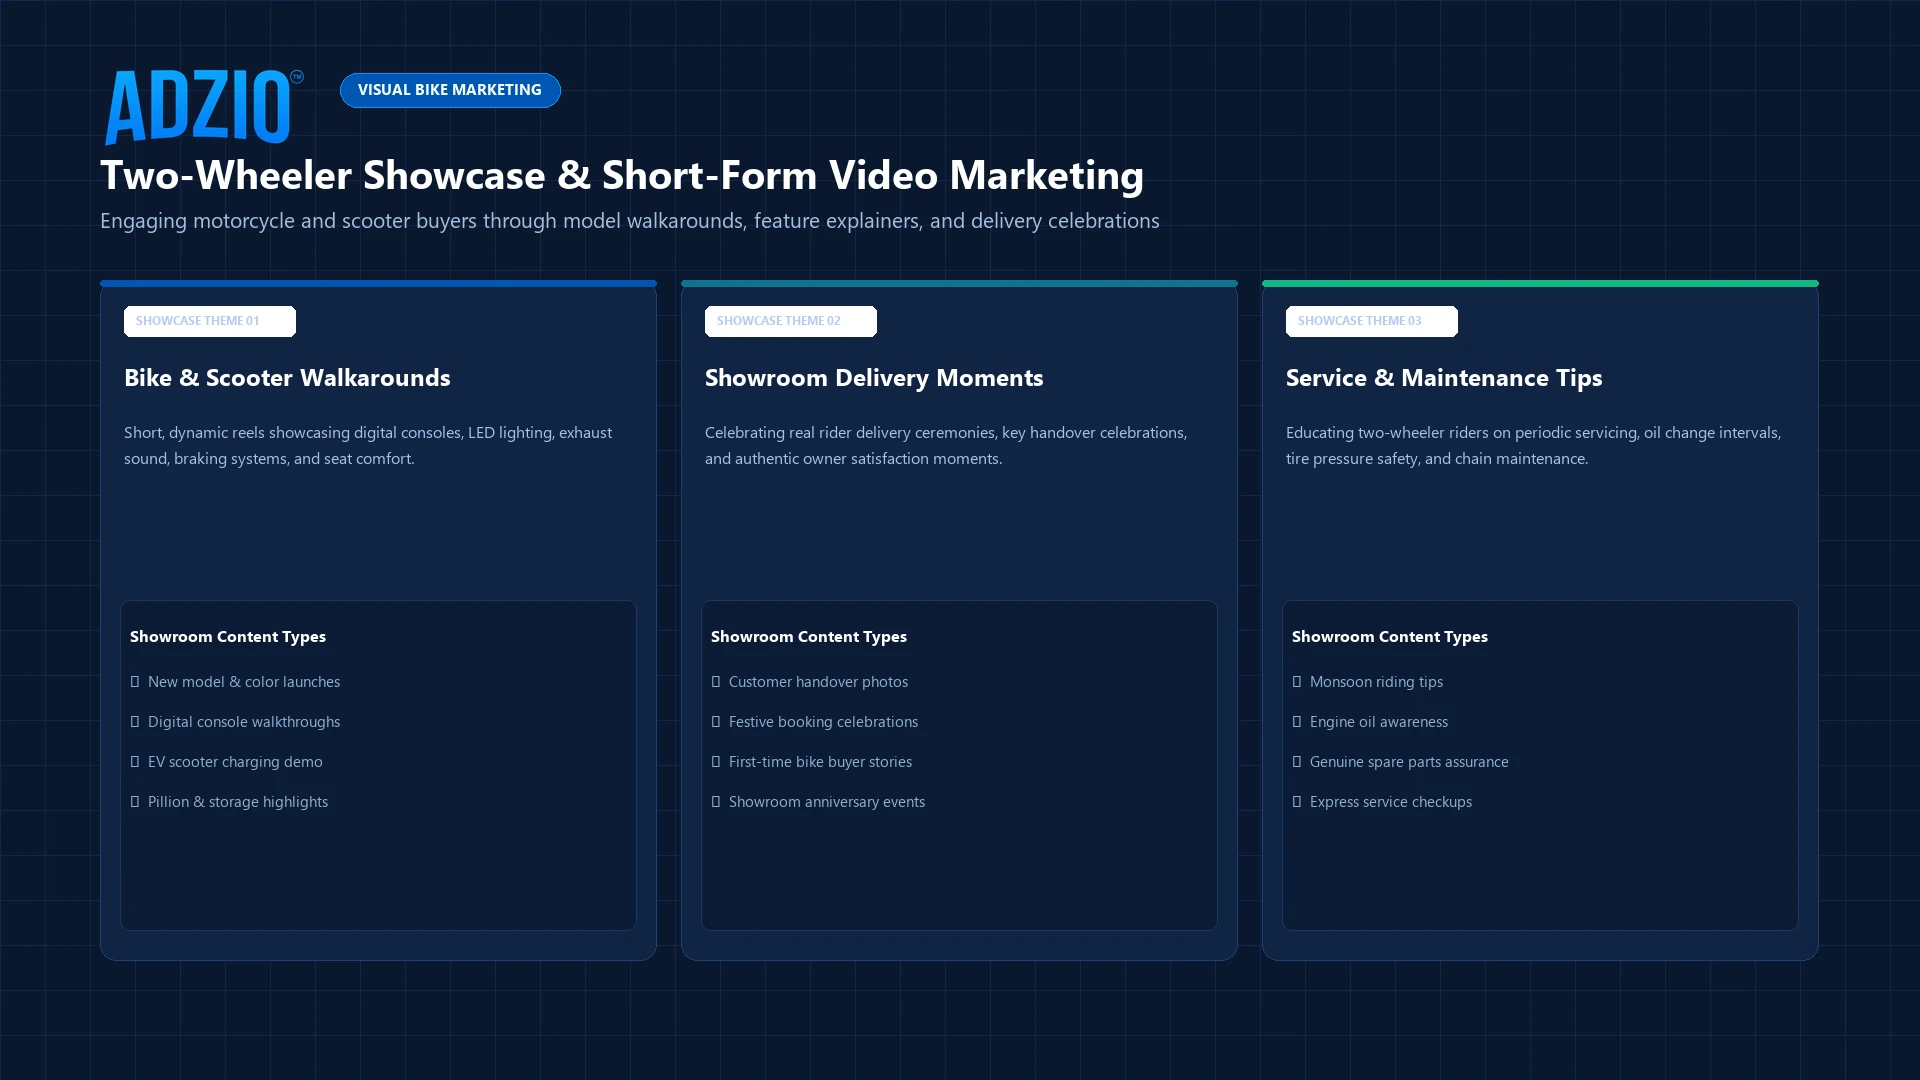Click the walkarounds description about digital consoles
This screenshot has width=1920, height=1080.
[x=368, y=446]
